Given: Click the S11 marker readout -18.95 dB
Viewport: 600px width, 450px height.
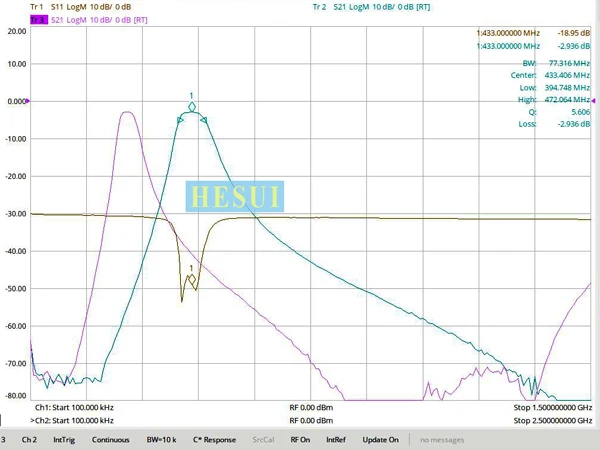Looking at the screenshot, I should [574, 33].
